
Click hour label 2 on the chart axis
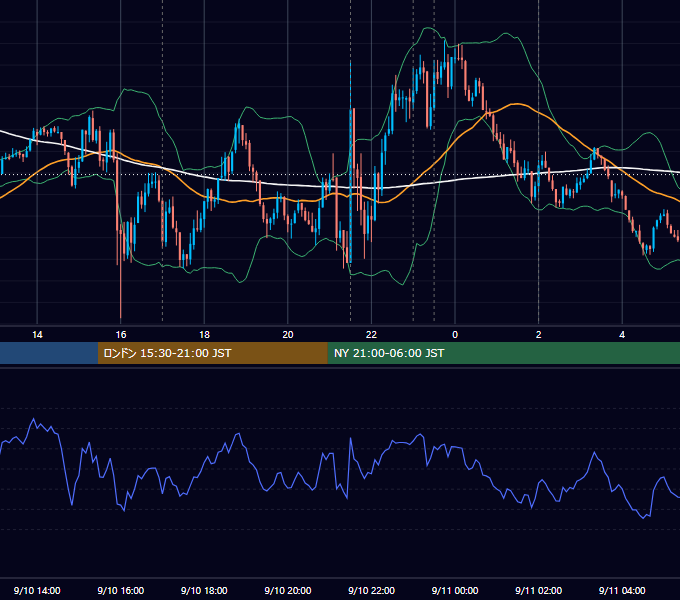point(539,335)
